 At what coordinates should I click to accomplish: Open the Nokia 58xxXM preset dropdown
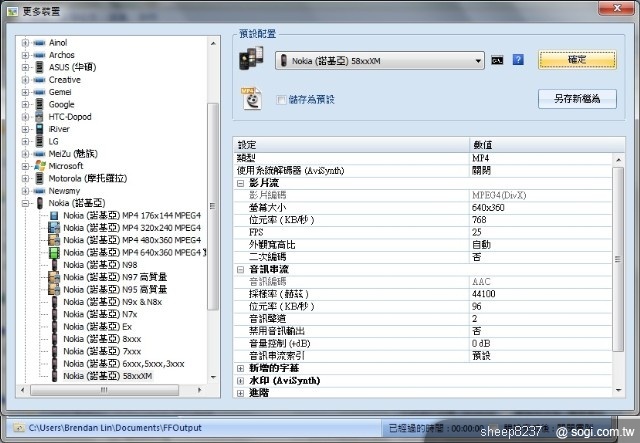(380, 61)
